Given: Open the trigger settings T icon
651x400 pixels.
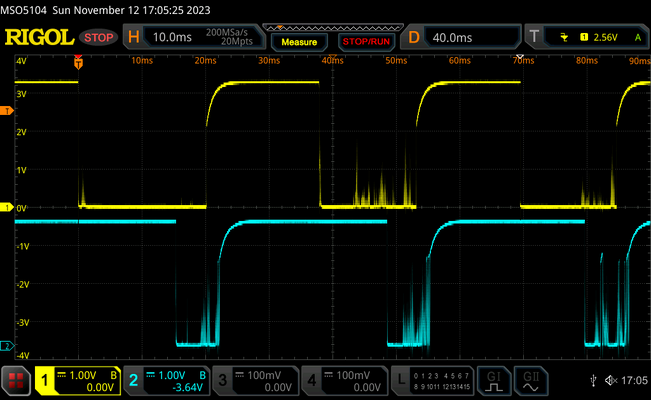Looking at the screenshot, I should pyautogui.click(x=534, y=37).
